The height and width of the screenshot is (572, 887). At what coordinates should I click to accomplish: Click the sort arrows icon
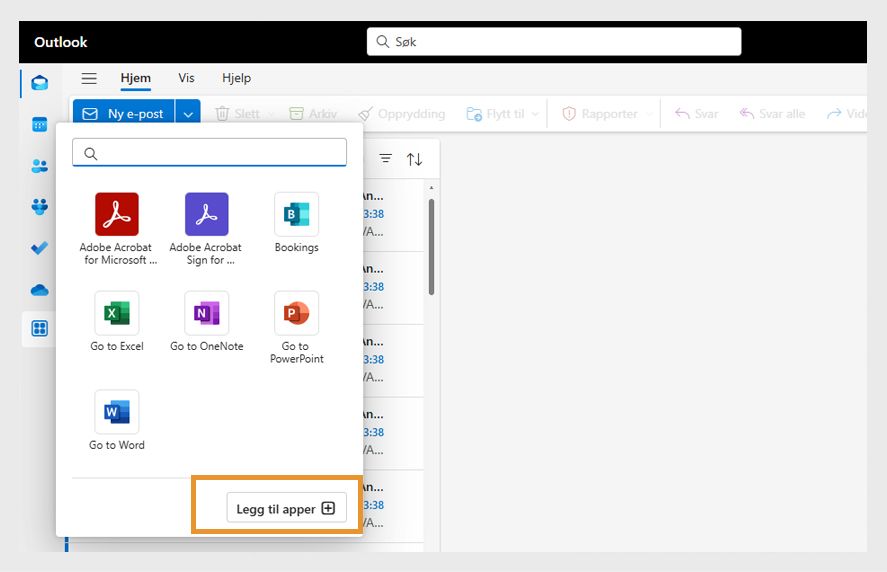pyautogui.click(x=414, y=159)
